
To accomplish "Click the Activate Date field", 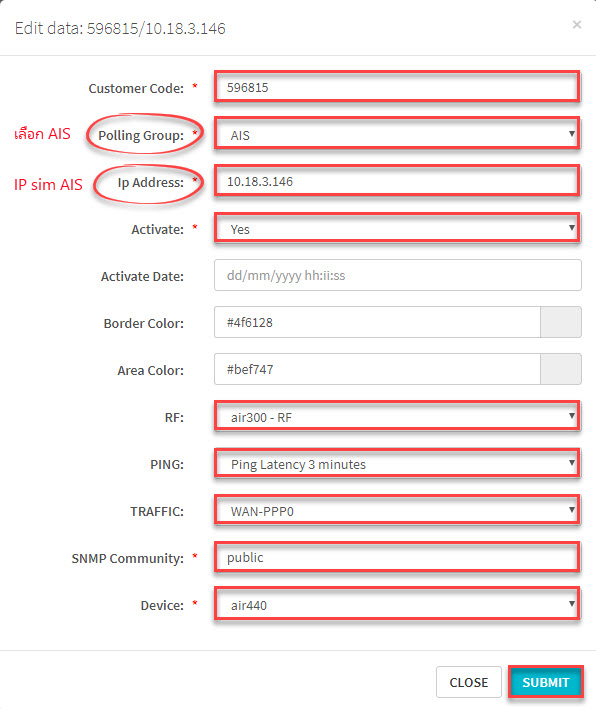I will [397, 275].
